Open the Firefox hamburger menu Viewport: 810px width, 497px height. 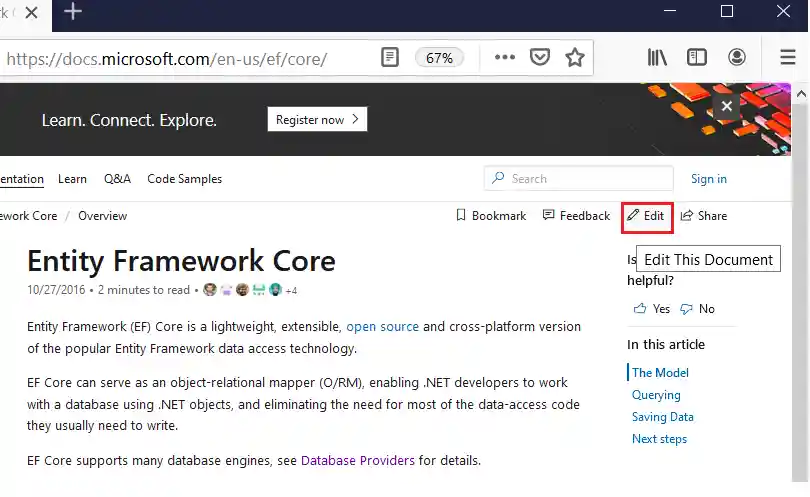pyautogui.click(x=788, y=58)
